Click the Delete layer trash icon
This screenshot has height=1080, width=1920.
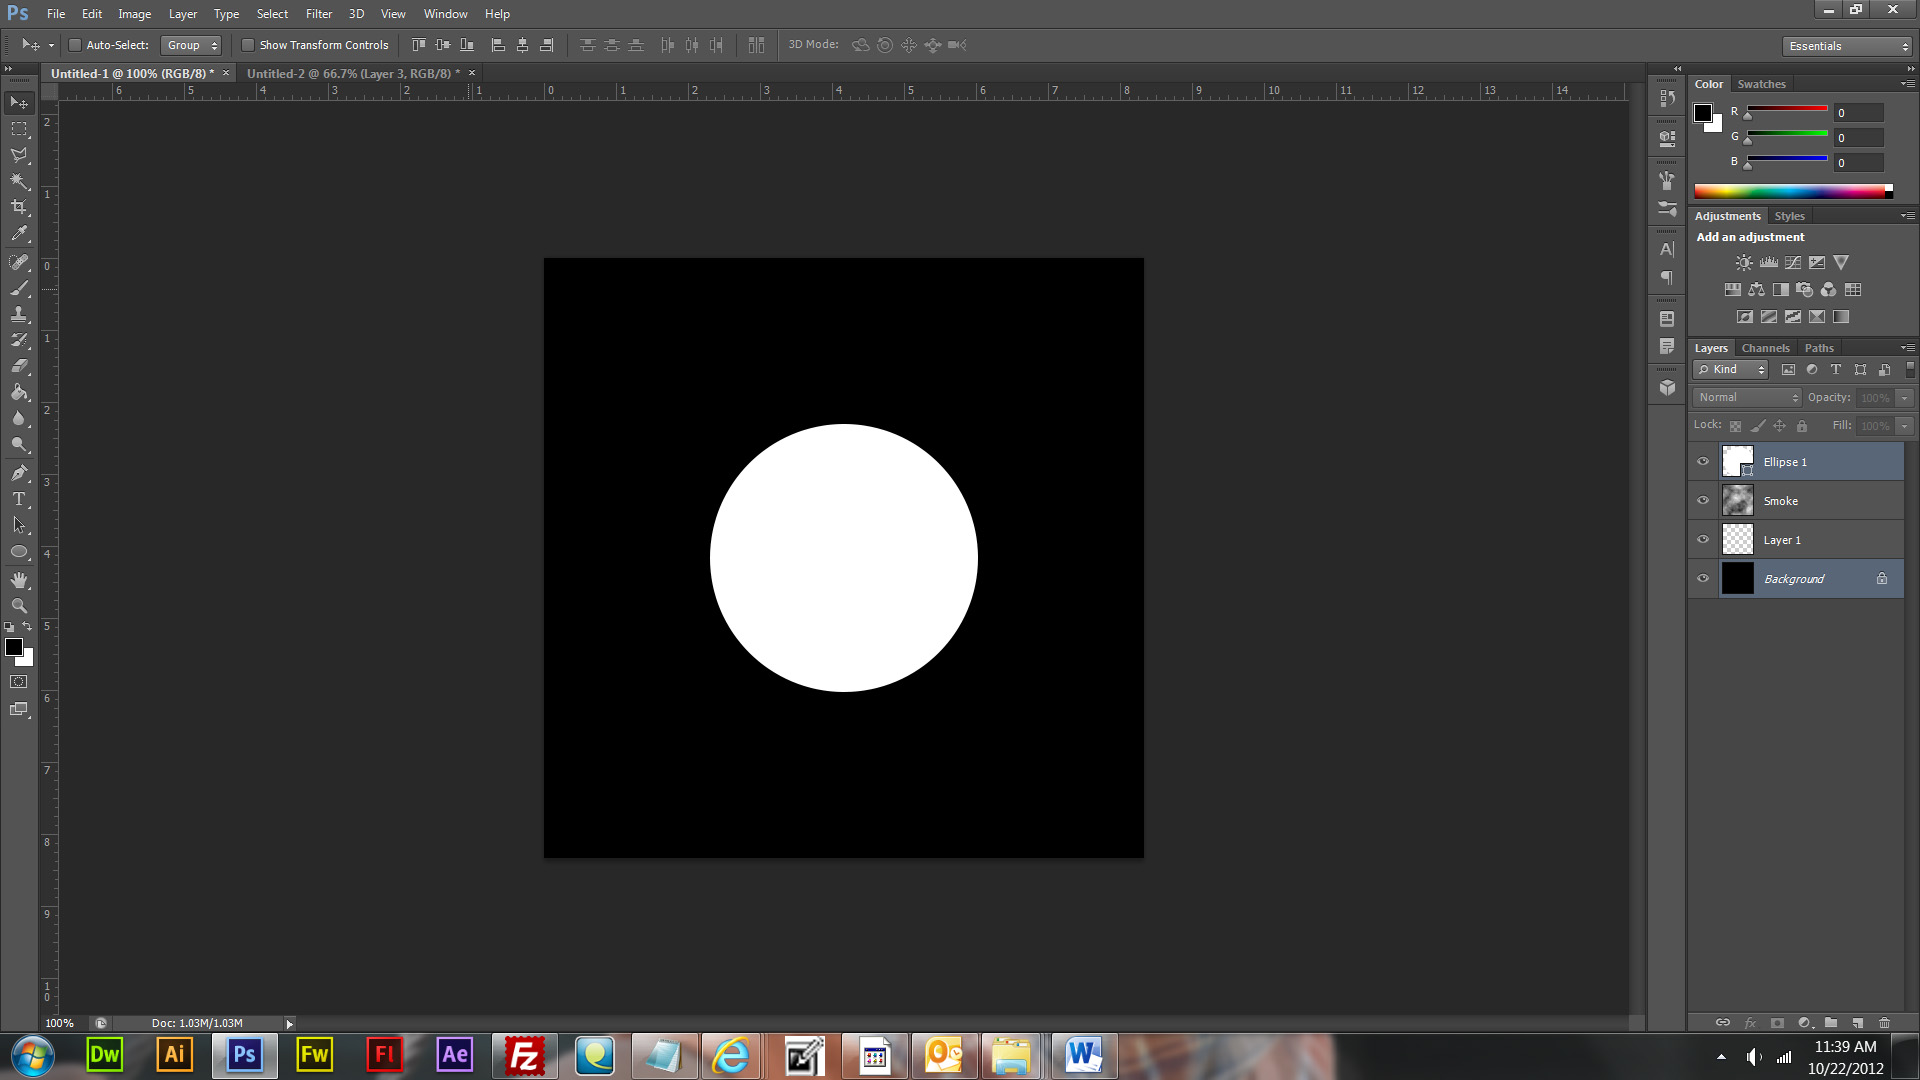[x=1884, y=1023]
